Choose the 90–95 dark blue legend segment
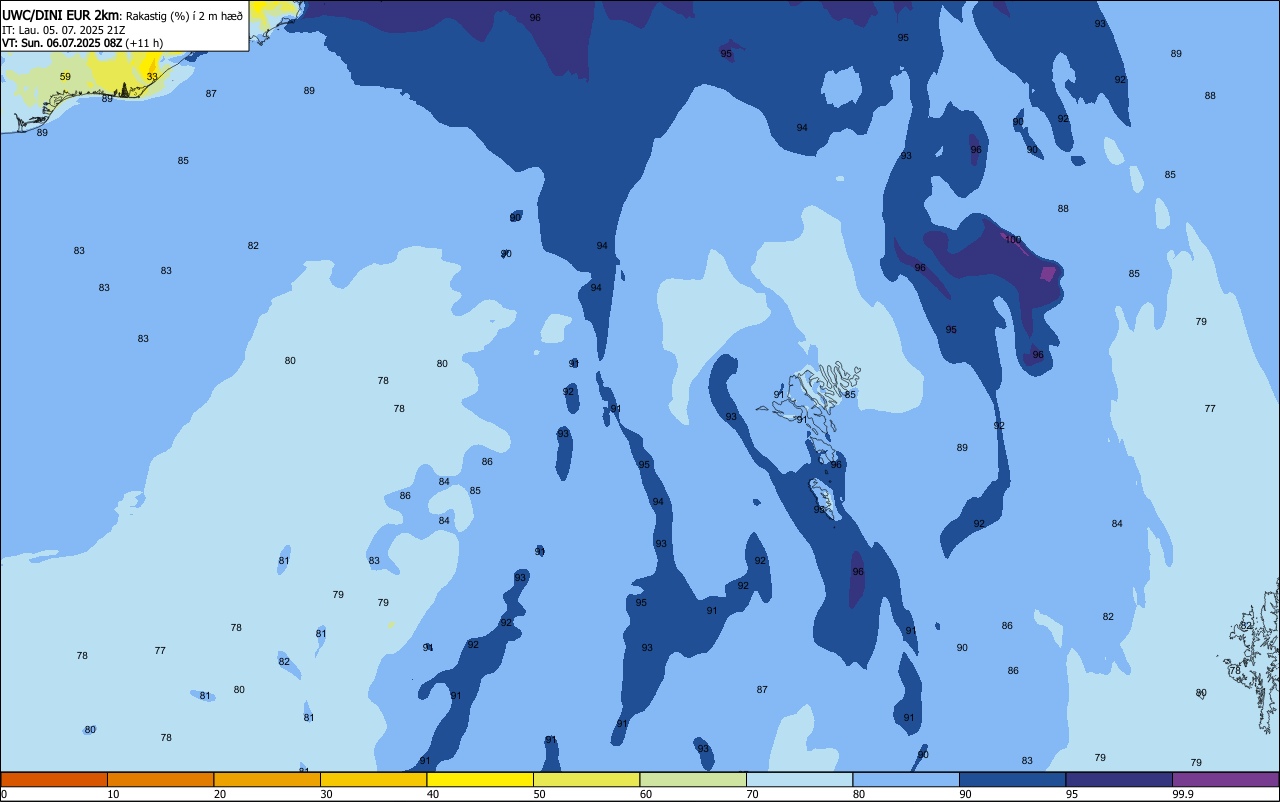The width and height of the screenshot is (1280, 802). (1012, 779)
